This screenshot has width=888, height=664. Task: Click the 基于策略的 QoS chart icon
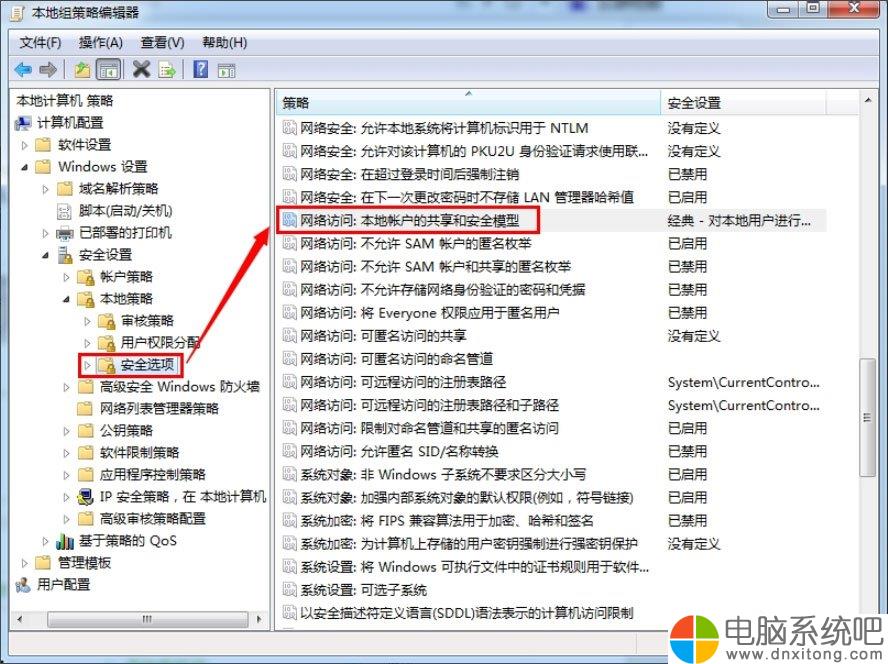click(x=65, y=541)
